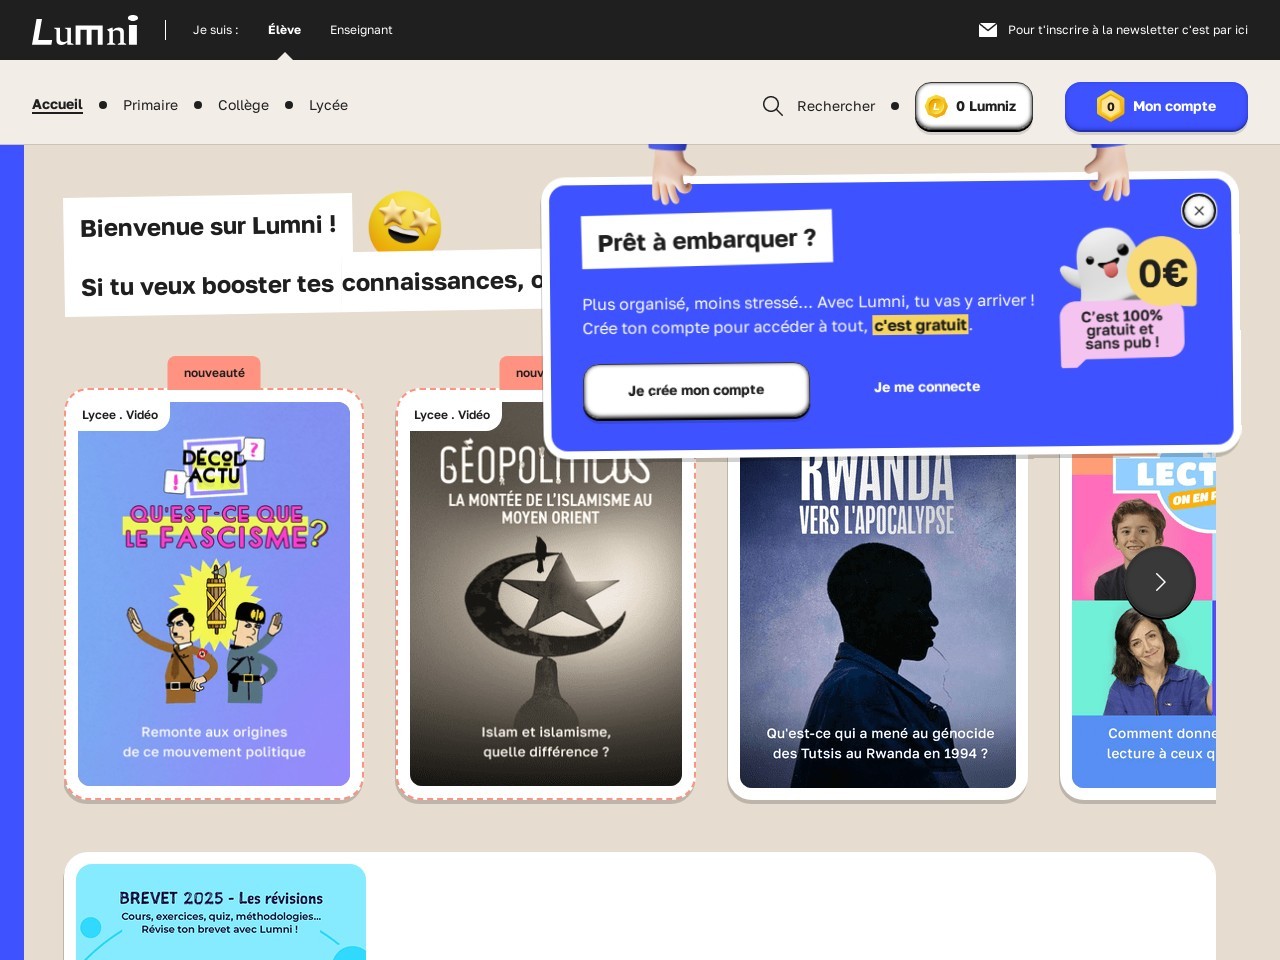
Task: Switch to Enseignant profile
Action: [361, 30]
